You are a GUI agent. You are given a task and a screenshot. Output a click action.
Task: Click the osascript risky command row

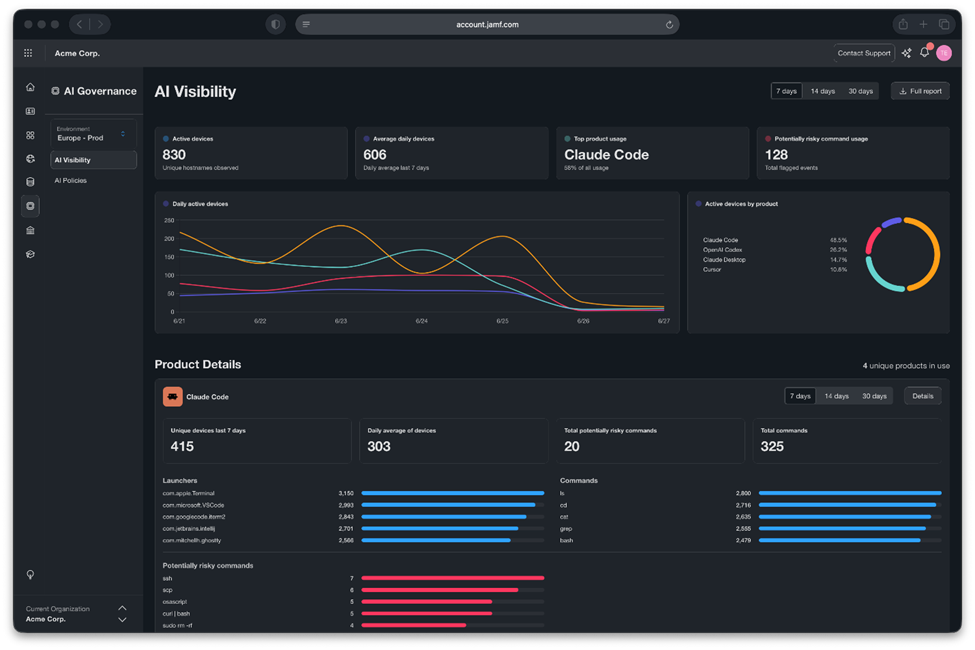coord(353,602)
